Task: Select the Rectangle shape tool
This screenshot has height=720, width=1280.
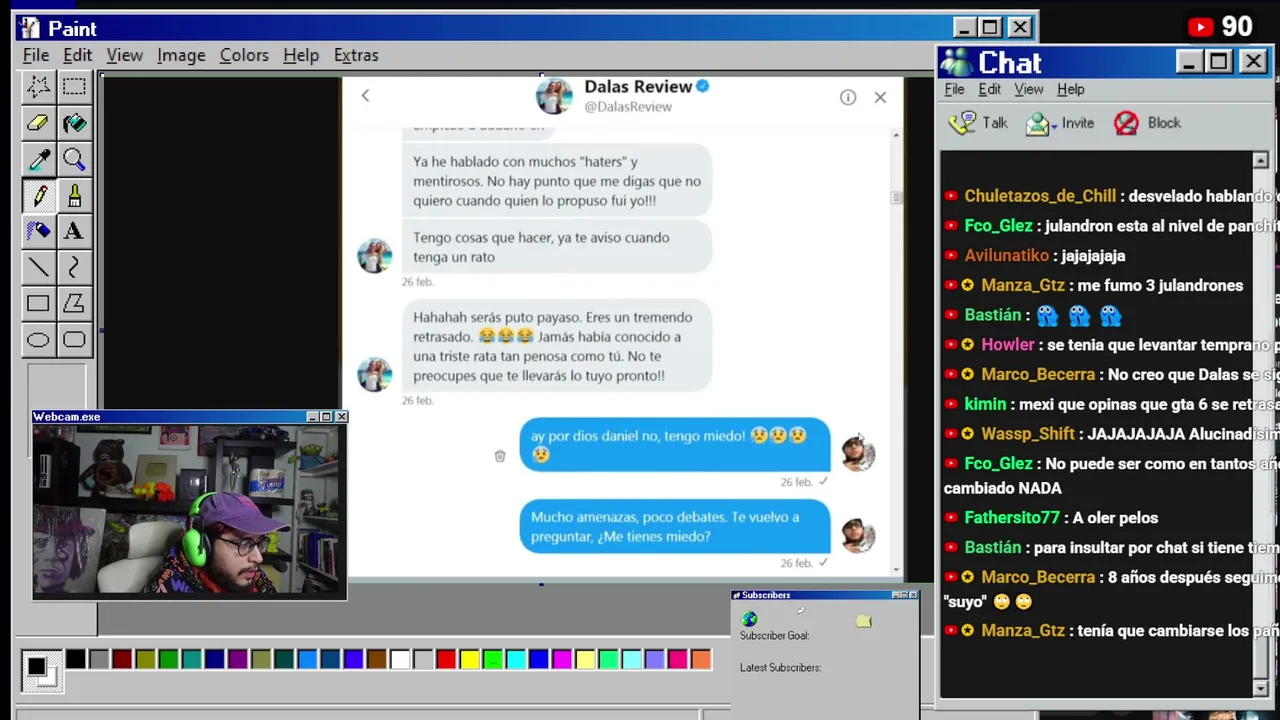Action: [x=38, y=303]
